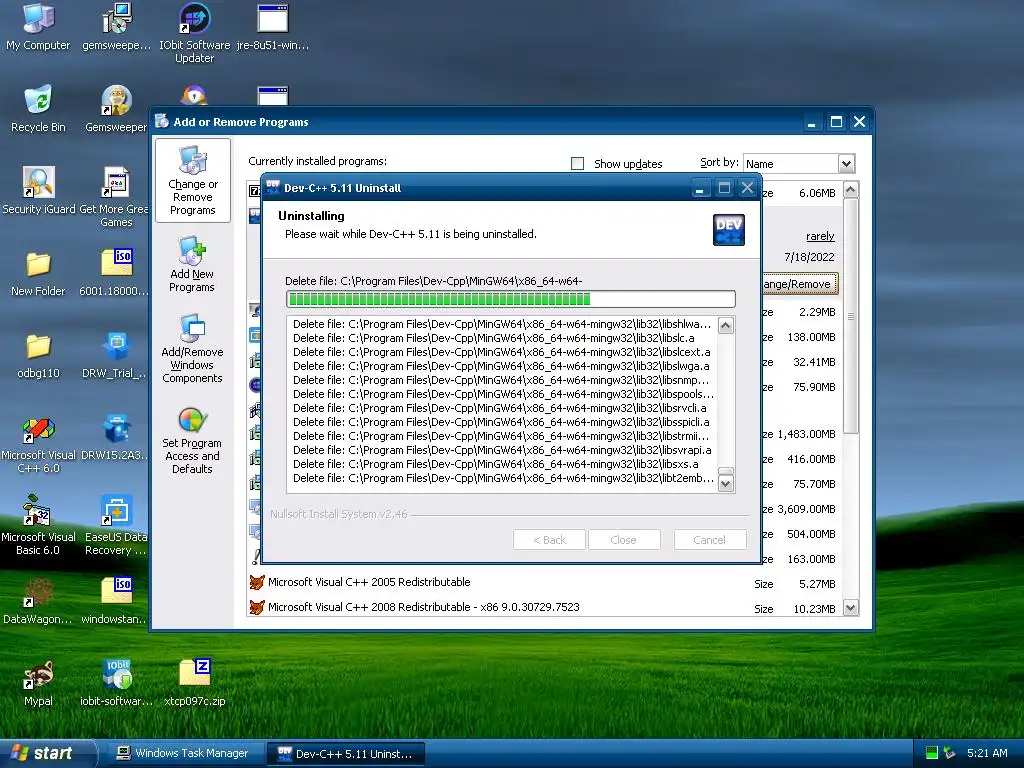Select the windowstan ISO file
The height and width of the screenshot is (768, 1024).
coord(116,601)
